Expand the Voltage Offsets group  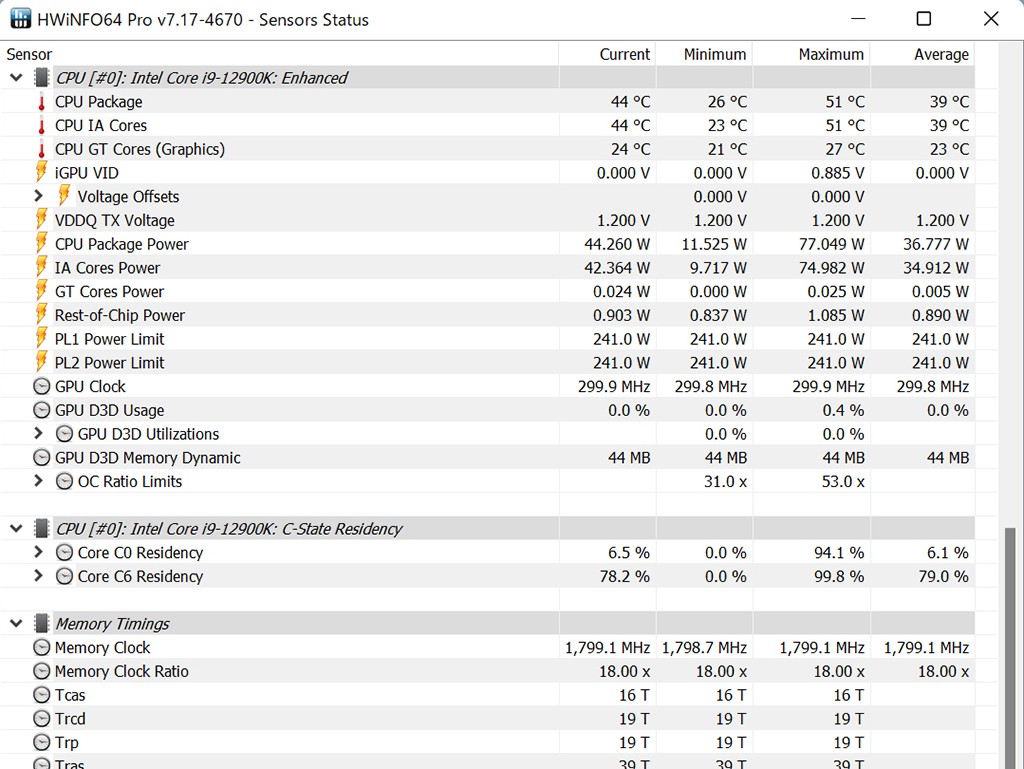click(x=39, y=197)
